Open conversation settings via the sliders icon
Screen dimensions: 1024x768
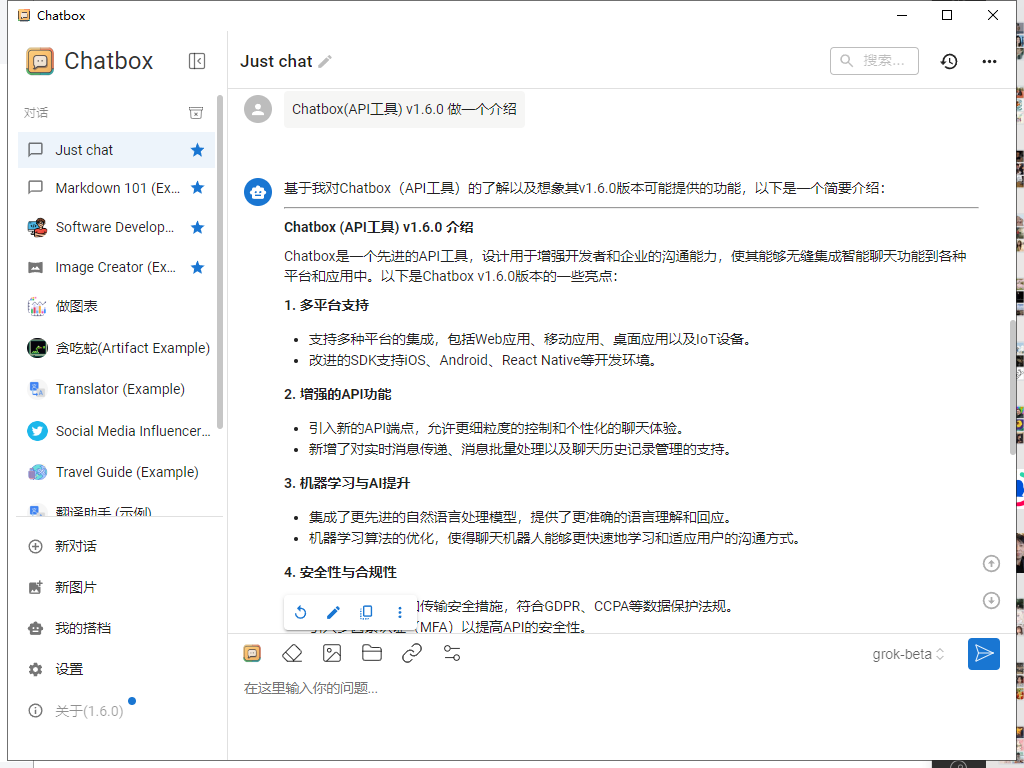click(452, 653)
